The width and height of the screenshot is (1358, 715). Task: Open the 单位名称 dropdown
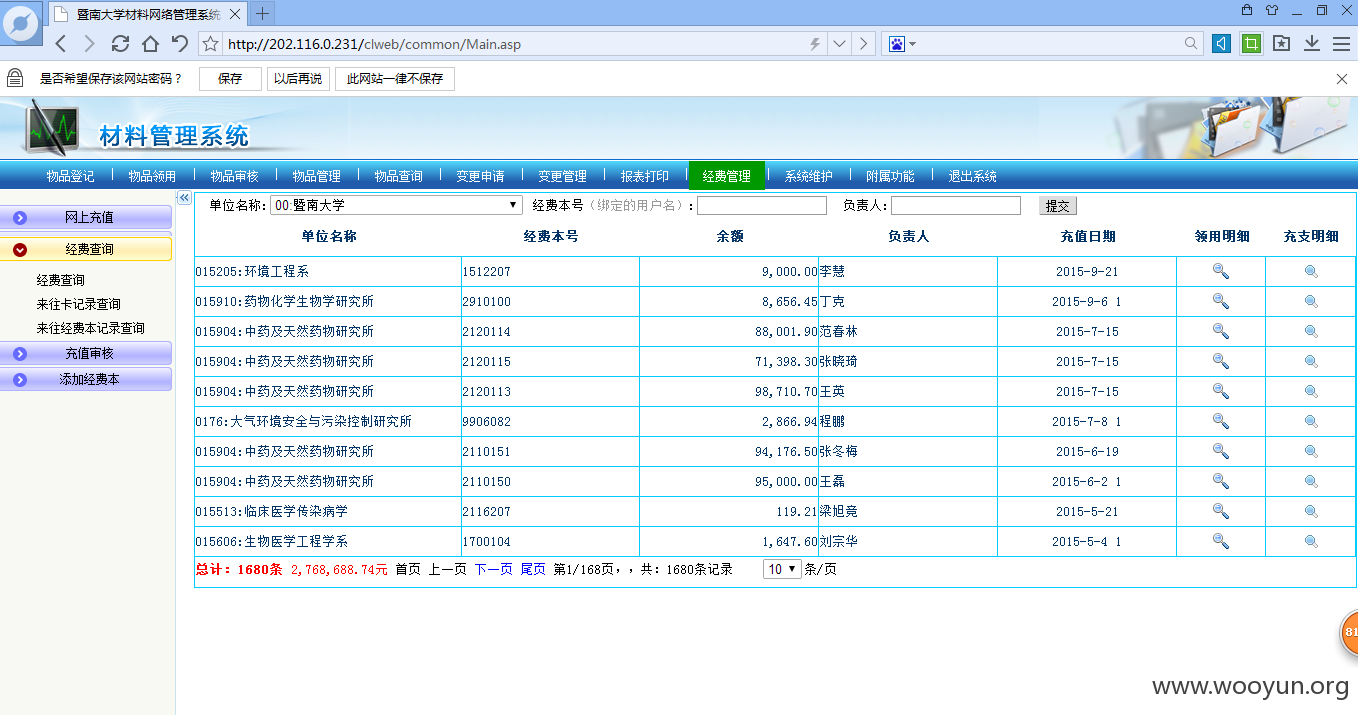[396, 205]
